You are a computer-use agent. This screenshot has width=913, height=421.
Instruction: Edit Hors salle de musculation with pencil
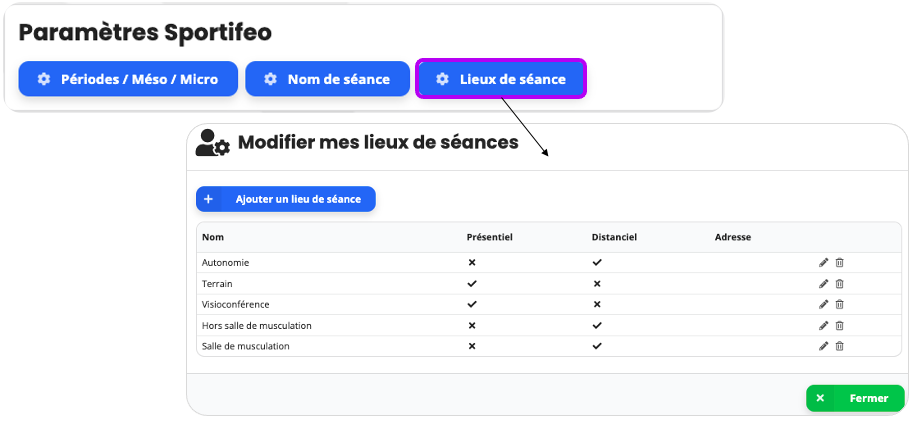point(823,326)
